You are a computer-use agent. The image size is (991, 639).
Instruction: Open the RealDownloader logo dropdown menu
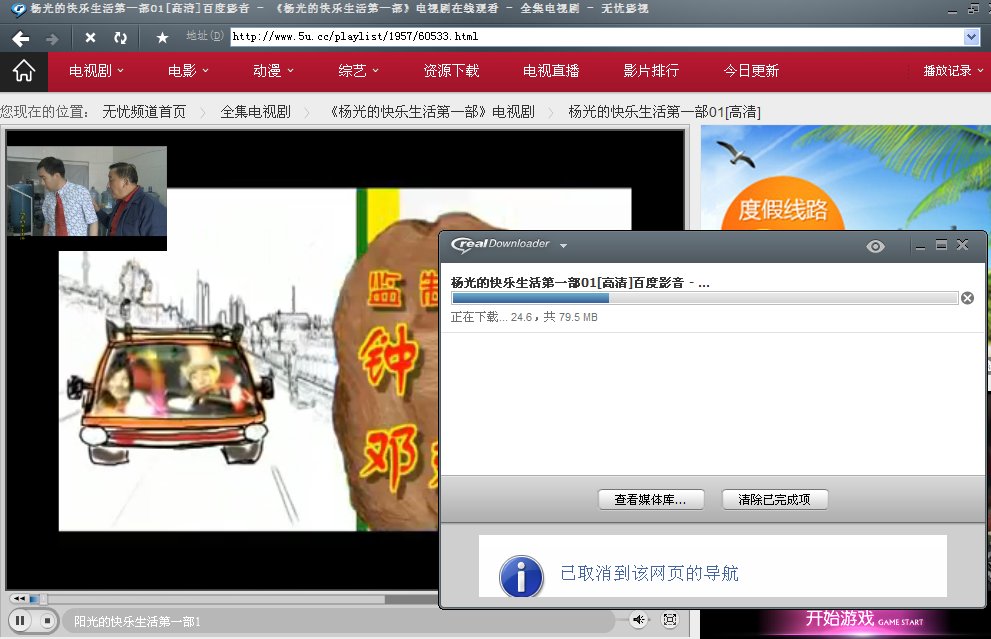coord(563,245)
